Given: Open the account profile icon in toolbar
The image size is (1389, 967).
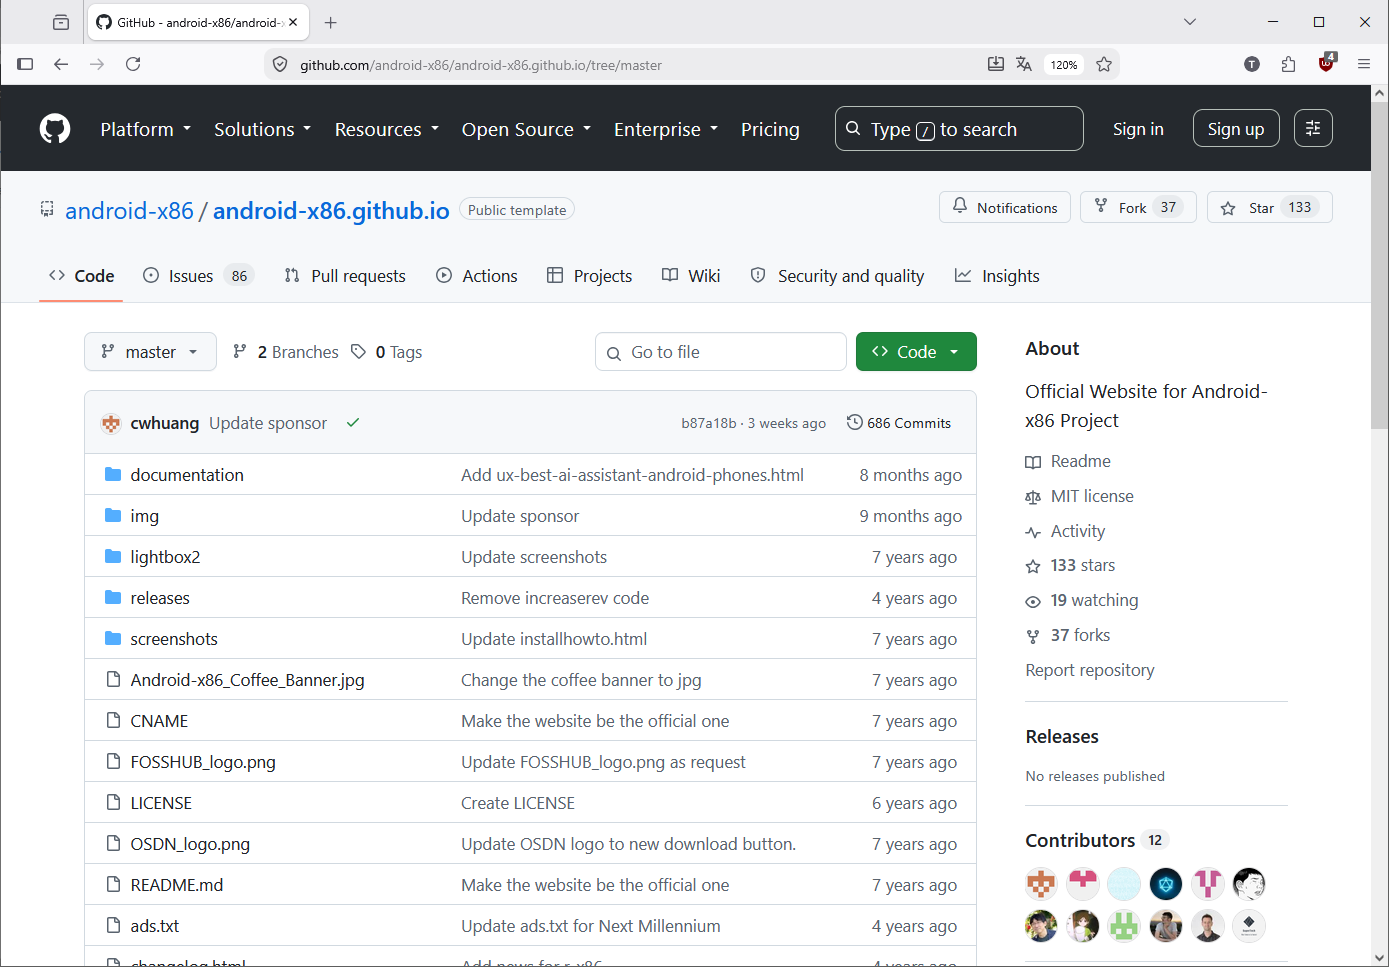Looking at the screenshot, I should (1252, 64).
